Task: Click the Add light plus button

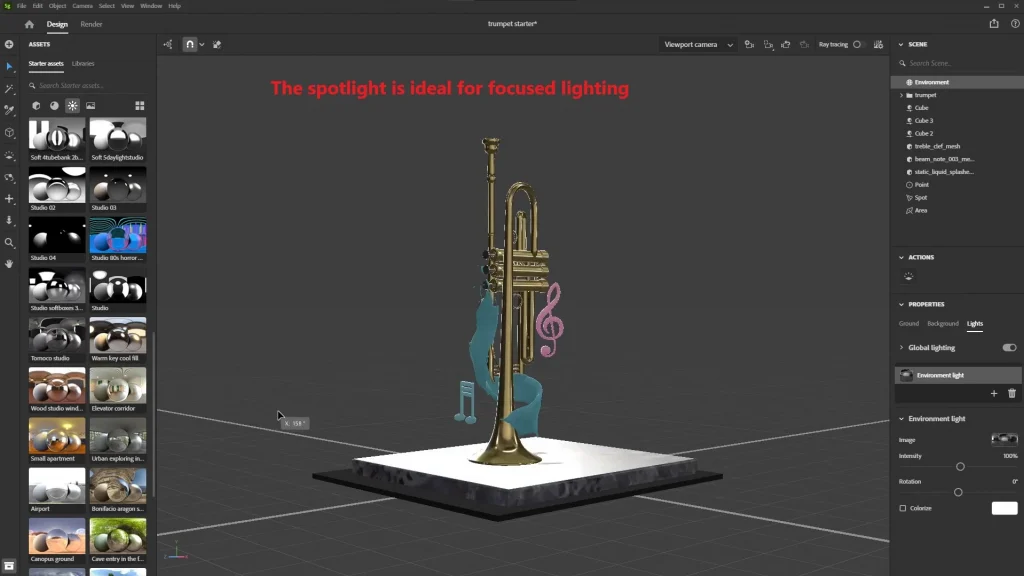Action: click(x=994, y=393)
